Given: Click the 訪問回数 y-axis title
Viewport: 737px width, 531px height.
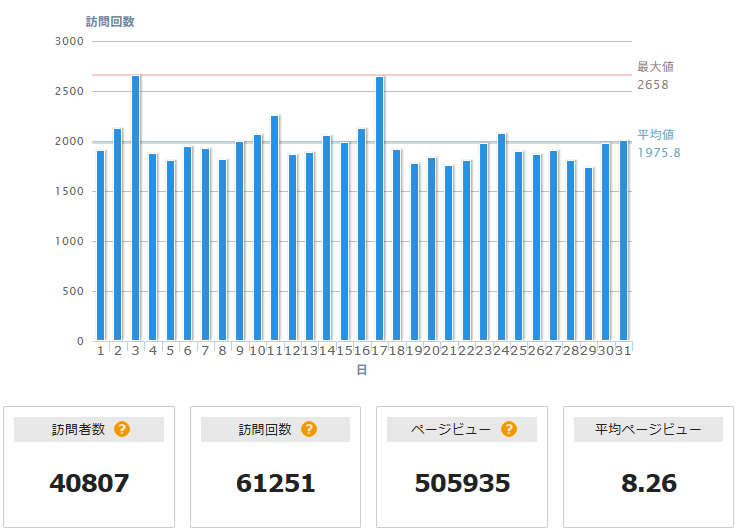Looking at the screenshot, I should pyautogui.click(x=110, y=22).
